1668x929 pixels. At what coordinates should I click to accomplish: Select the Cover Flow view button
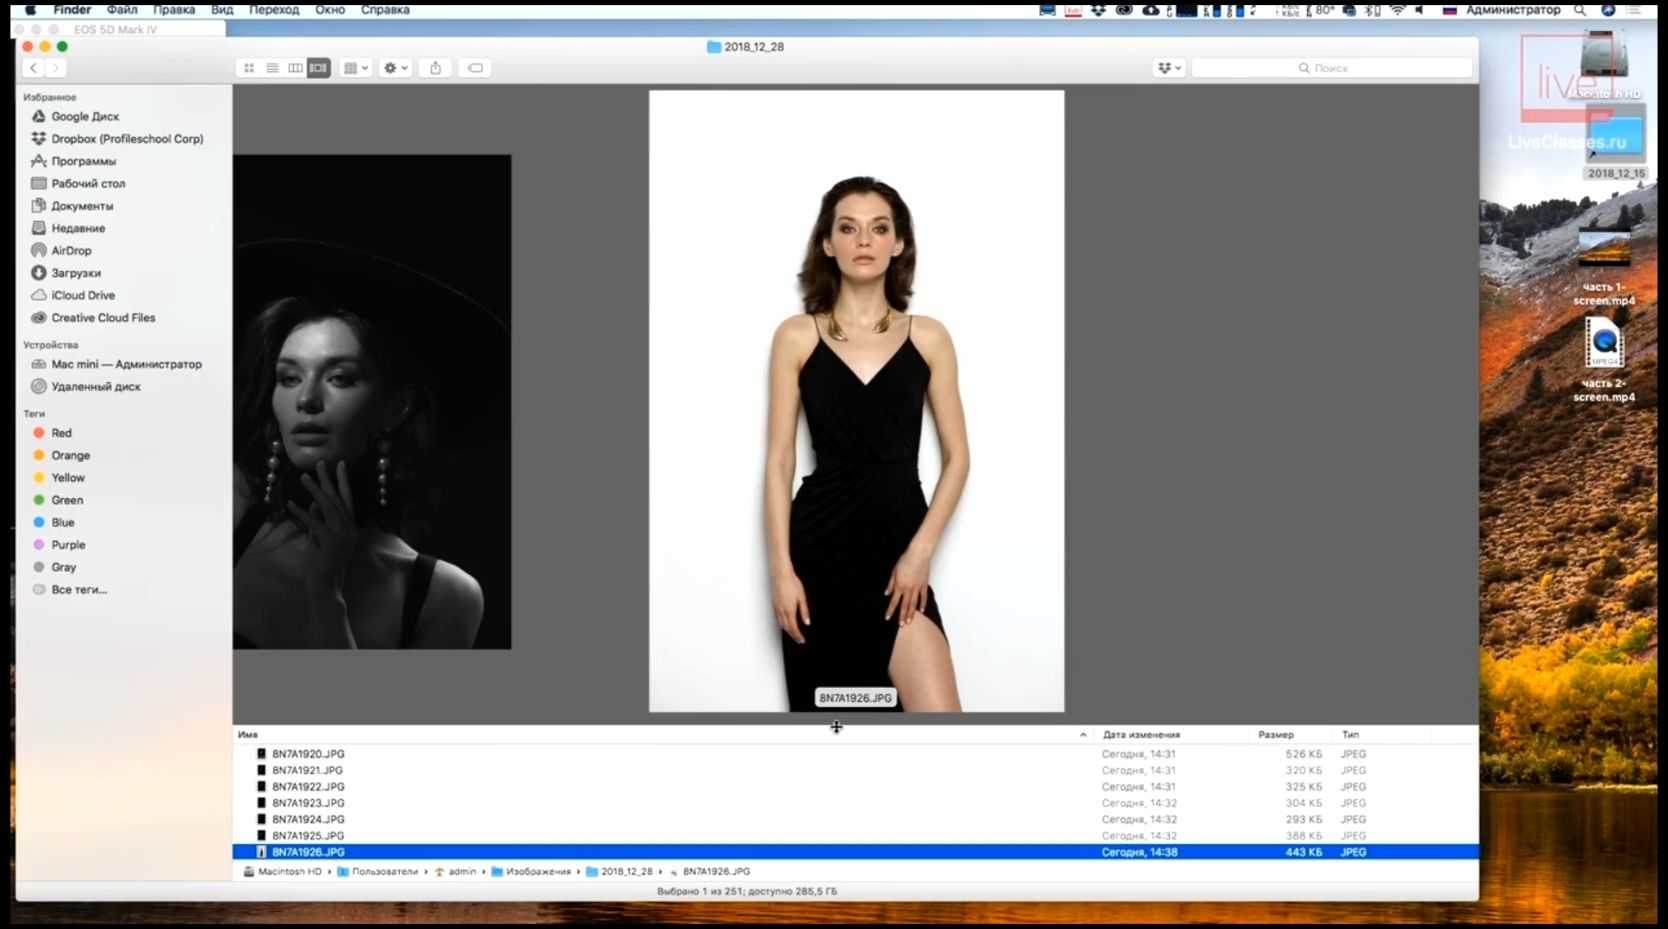point(318,68)
